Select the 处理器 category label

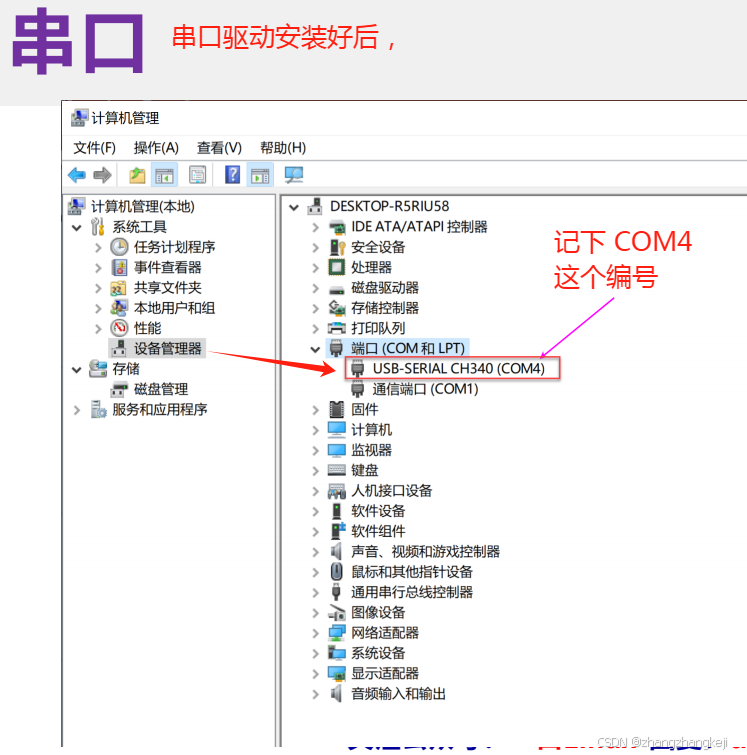(x=371, y=268)
